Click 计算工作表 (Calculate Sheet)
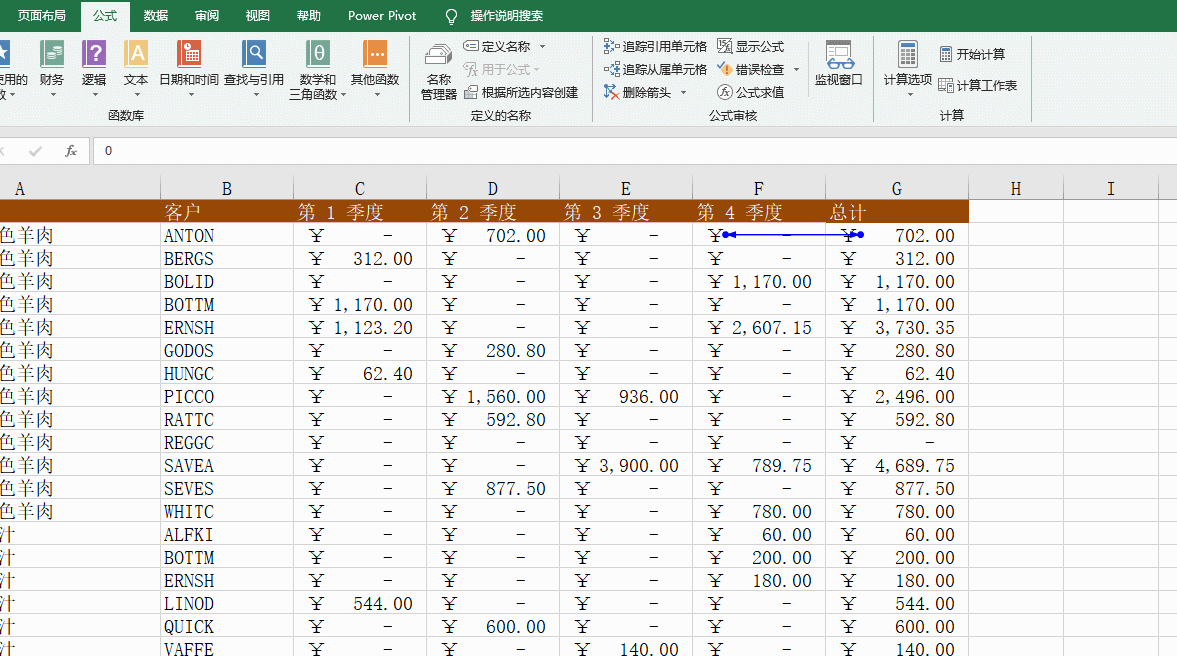Viewport: 1177px width, 656px height. tap(978, 86)
